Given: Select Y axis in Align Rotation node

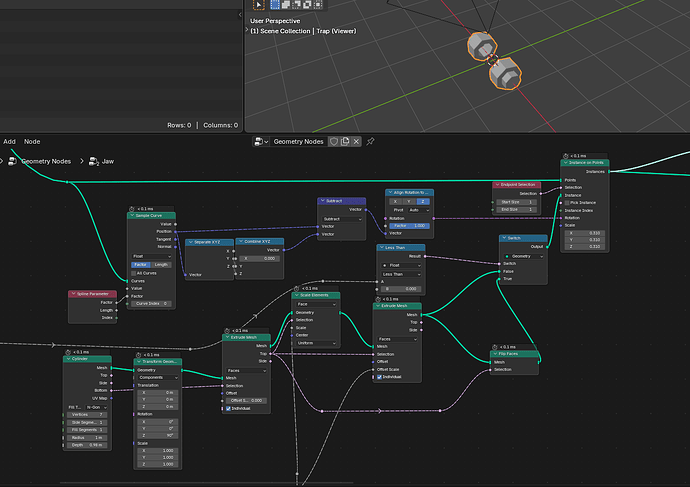Looking at the screenshot, I should click(409, 201).
